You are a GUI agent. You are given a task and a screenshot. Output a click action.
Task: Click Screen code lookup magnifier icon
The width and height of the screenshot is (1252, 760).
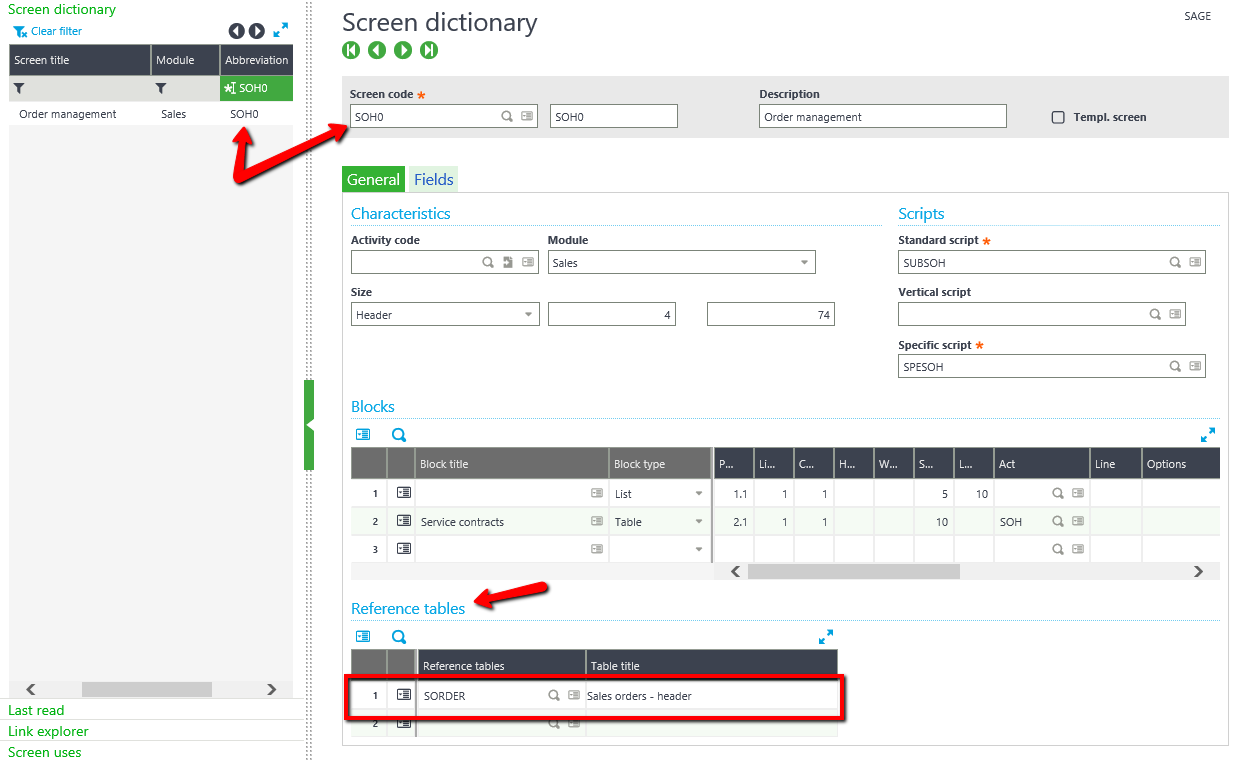click(x=508, y=117)
